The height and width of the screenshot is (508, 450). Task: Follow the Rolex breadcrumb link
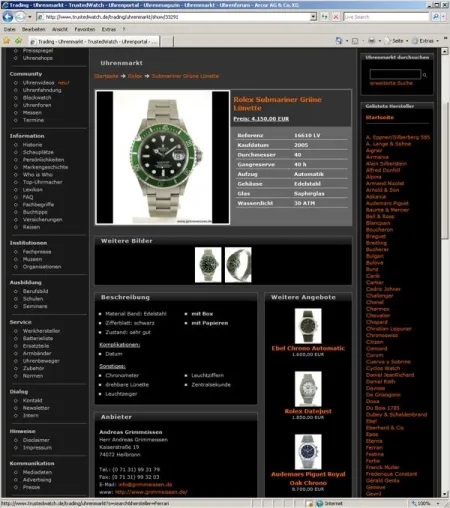point(135,76)
